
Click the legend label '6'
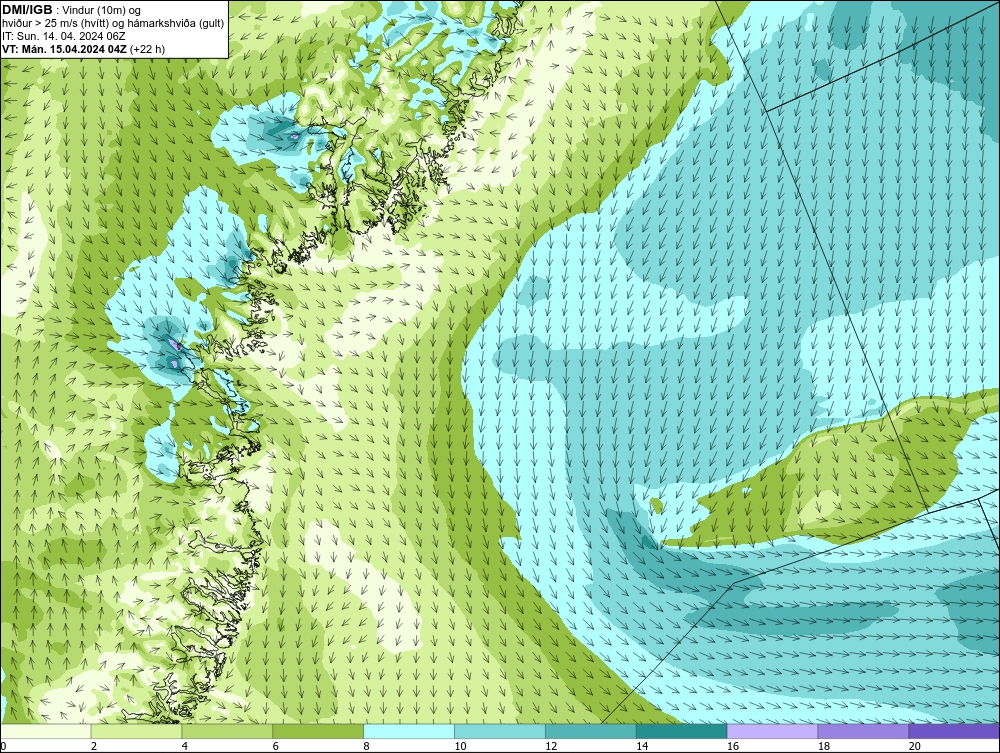pos(276,746)
